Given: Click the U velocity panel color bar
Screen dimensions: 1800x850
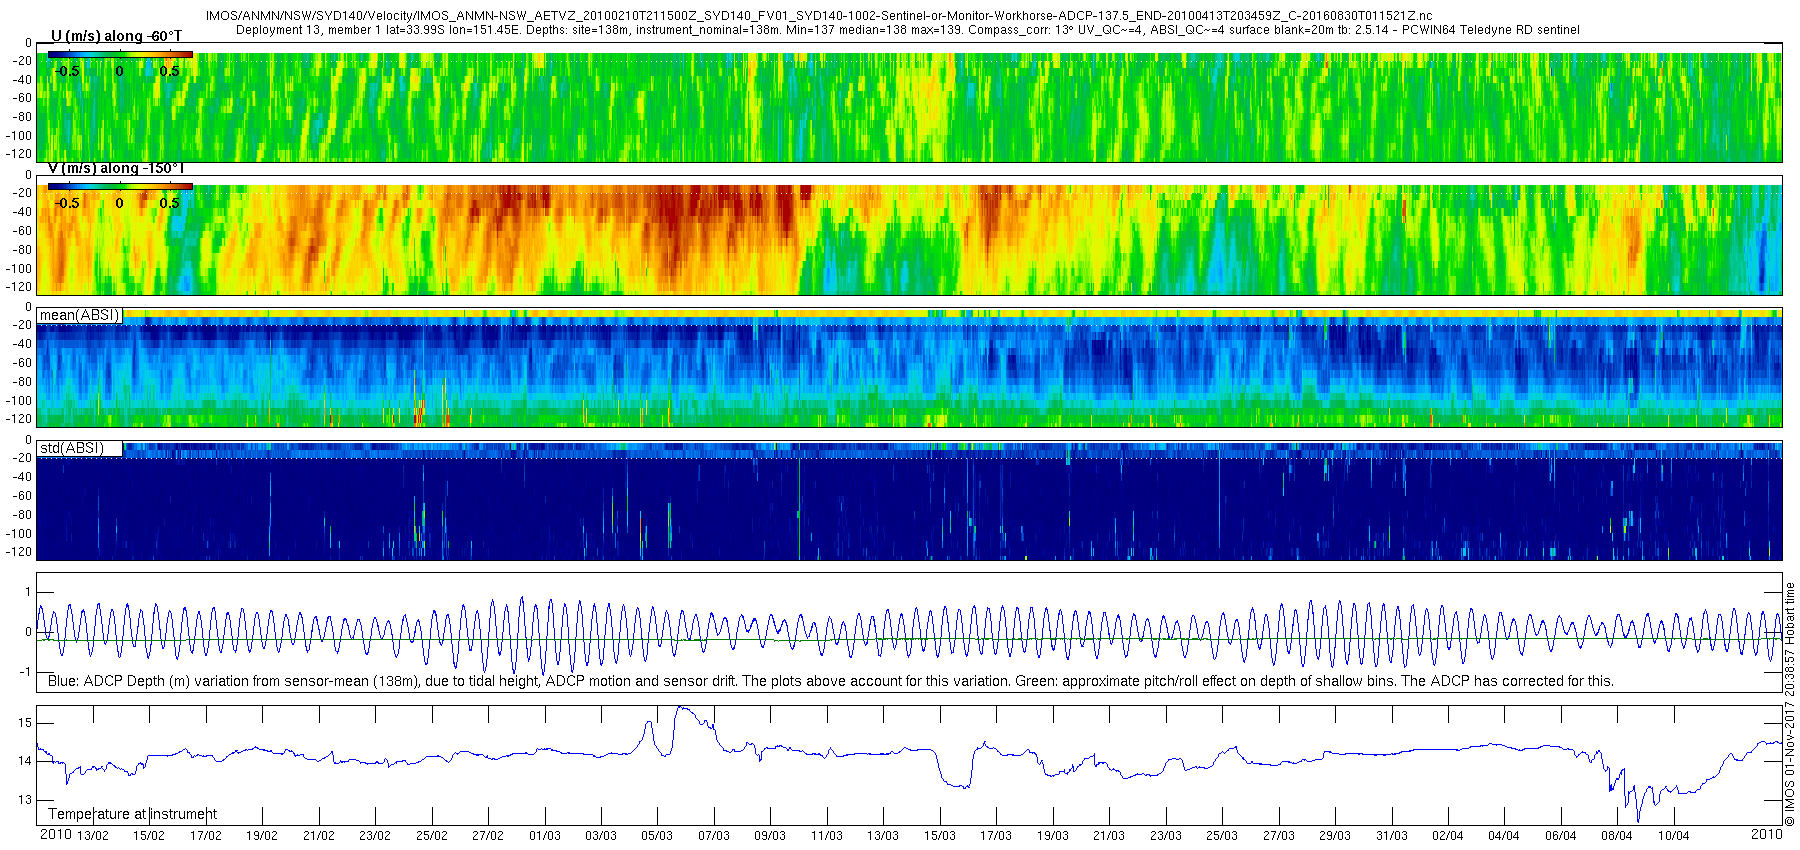Looking at the screenshot, I should (x=120, y=55).
